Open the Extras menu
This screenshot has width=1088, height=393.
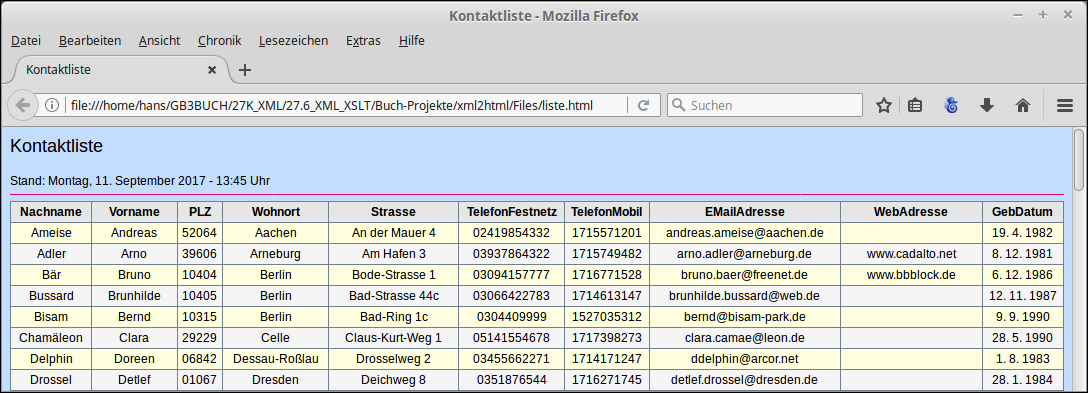point(364,41)
